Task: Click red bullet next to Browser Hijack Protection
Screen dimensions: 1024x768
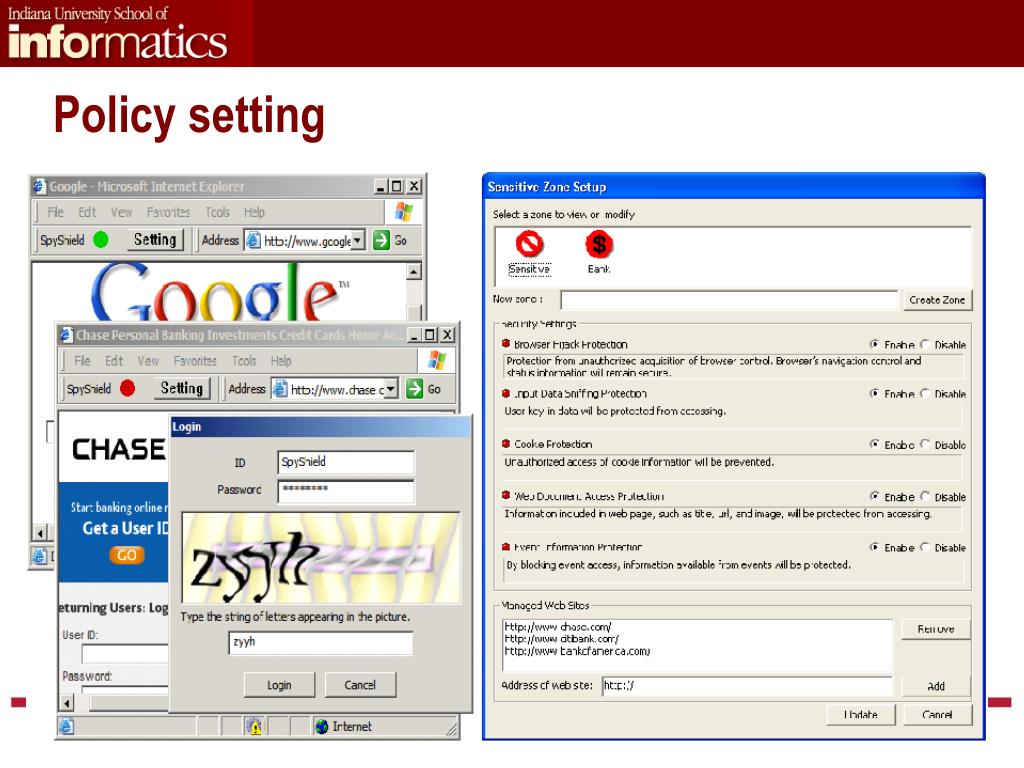Action: [505, 344]
